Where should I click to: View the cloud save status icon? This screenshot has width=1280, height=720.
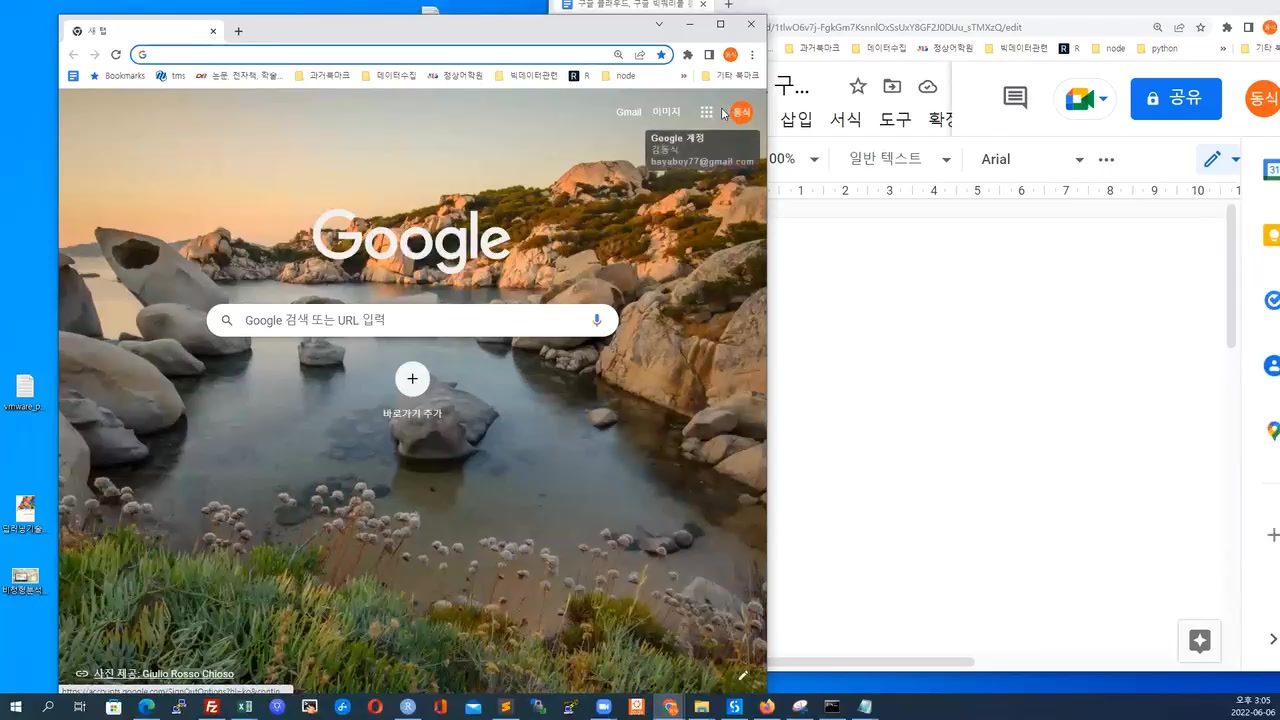point(927,87)
